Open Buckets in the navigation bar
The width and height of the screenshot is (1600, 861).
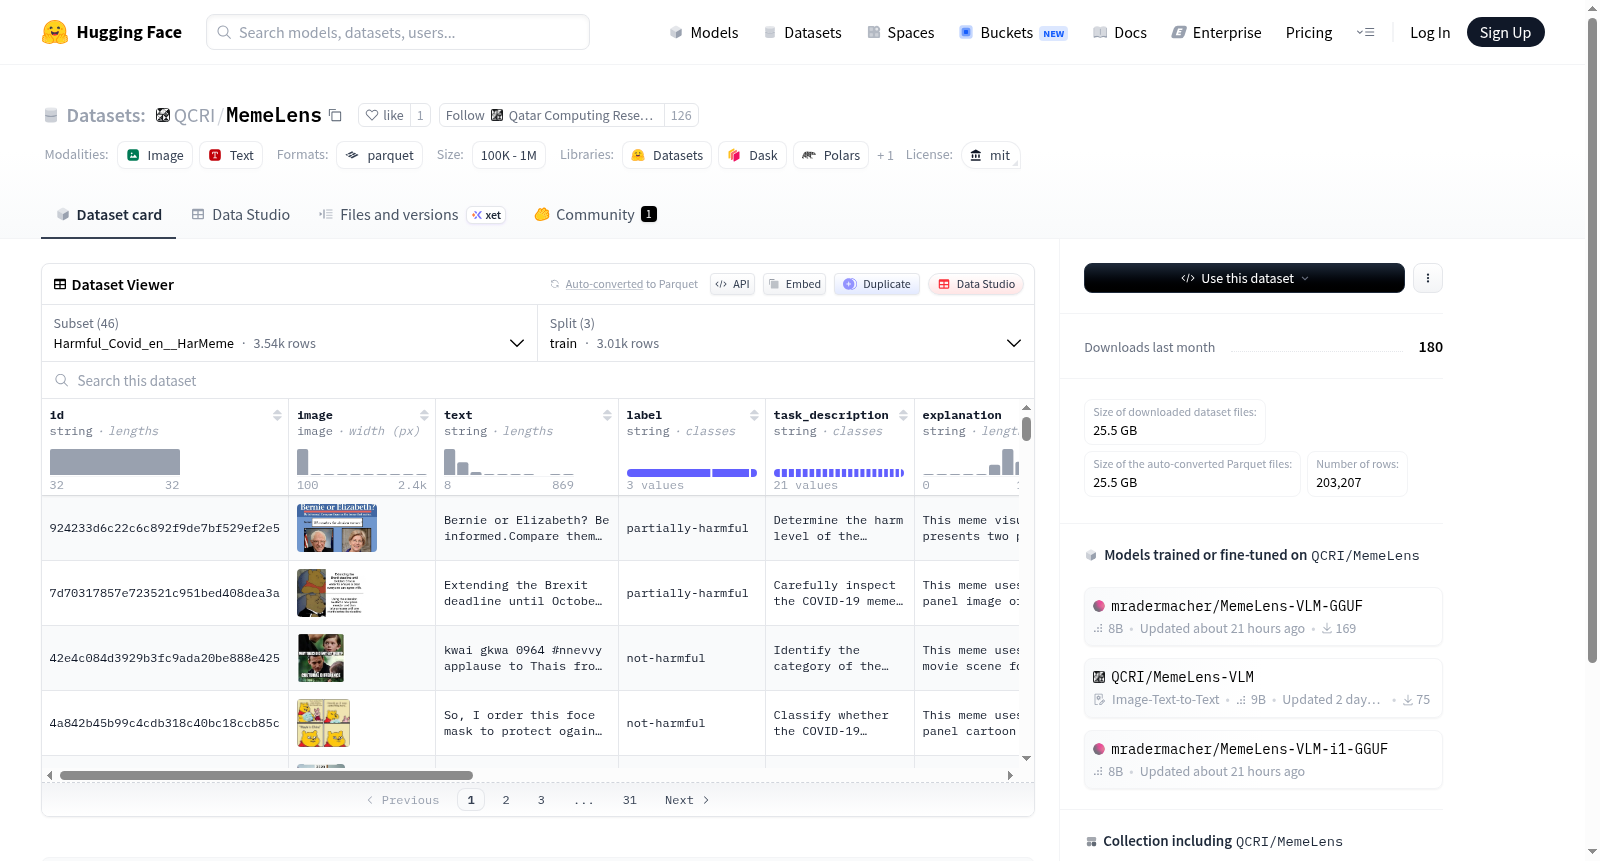[1013, 32]
